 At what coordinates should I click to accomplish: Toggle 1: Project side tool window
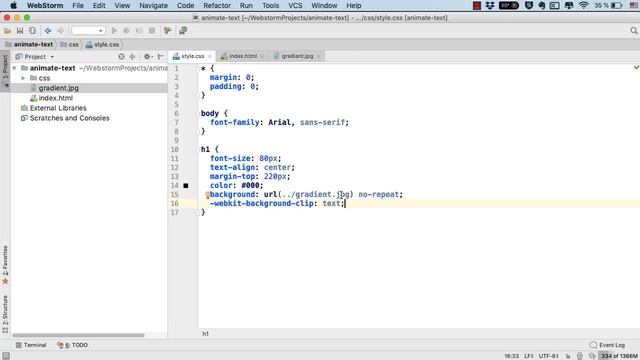click(5, 70)
